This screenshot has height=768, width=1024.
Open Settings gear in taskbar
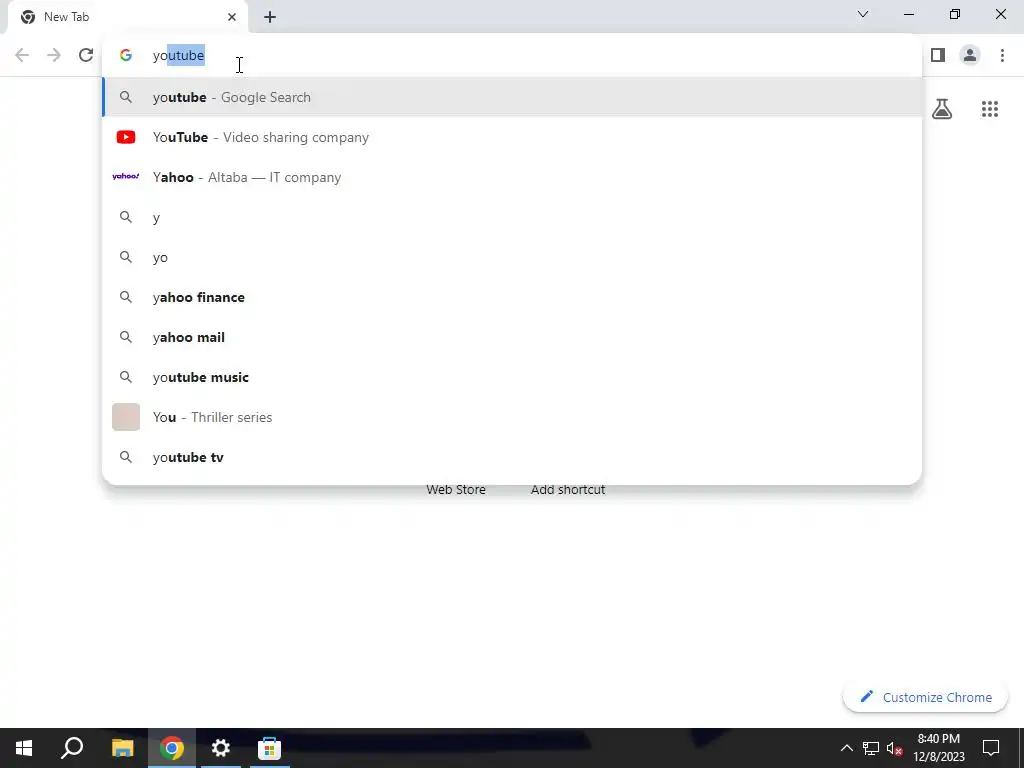point(221,748)
